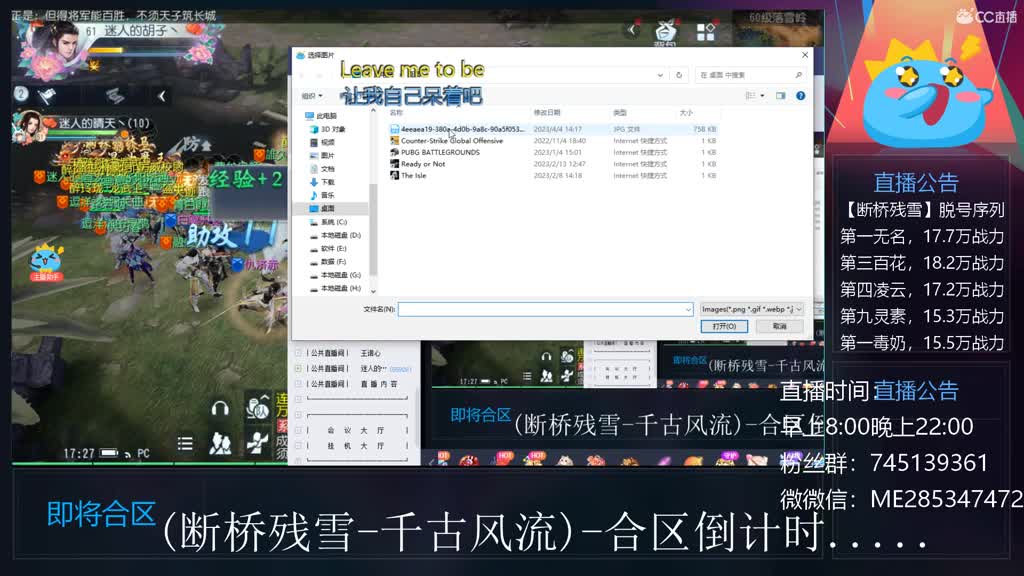Open 本地磁盘 (G:) drive
Viewport: 1024px width, 576px height.
pyautogui.click(x=335, y=275)
